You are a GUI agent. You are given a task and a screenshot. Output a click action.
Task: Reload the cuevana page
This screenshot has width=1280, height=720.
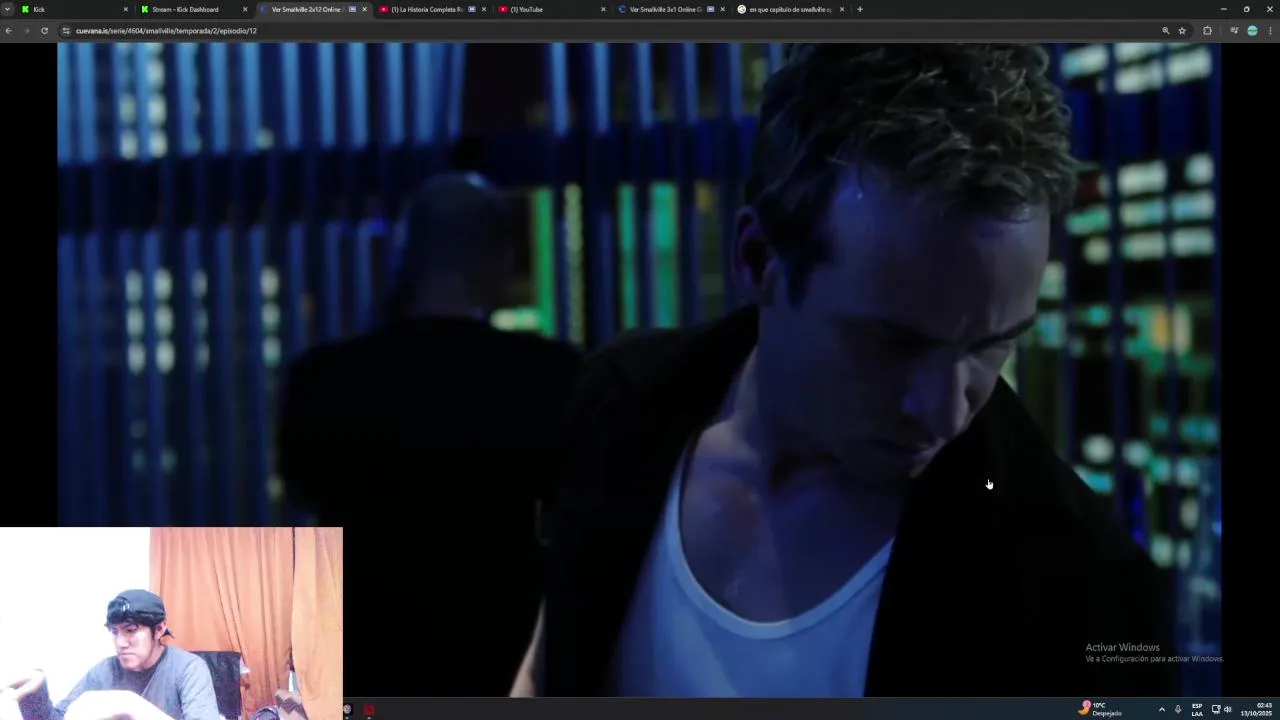tap(44, 31)
